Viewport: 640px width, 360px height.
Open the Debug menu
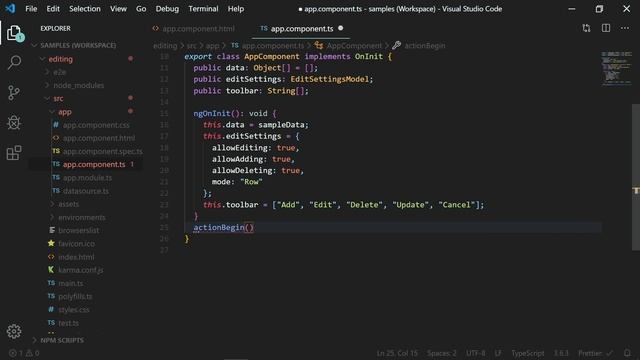click(167, 9)
